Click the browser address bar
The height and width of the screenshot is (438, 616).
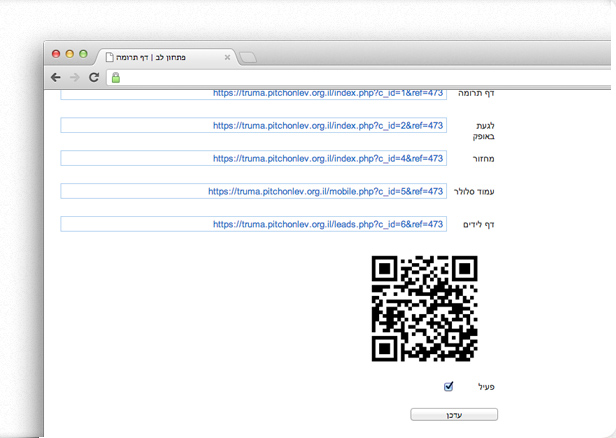point(359,77)
